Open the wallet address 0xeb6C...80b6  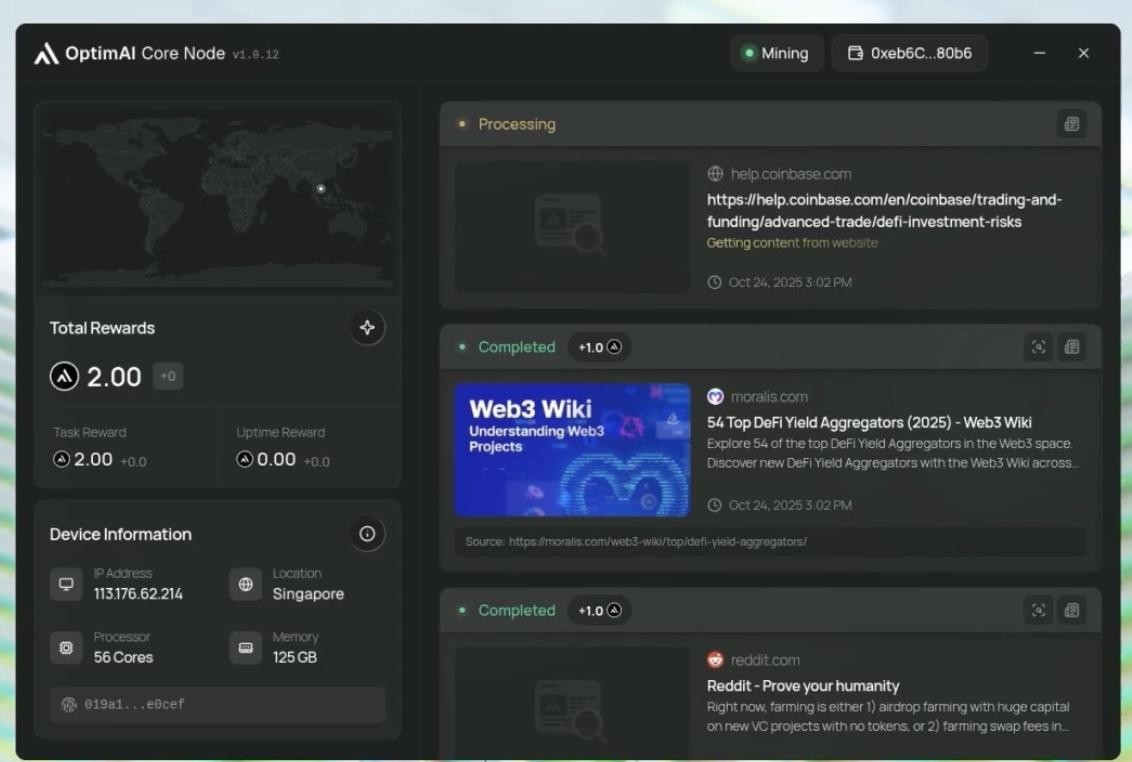(909, 54)
